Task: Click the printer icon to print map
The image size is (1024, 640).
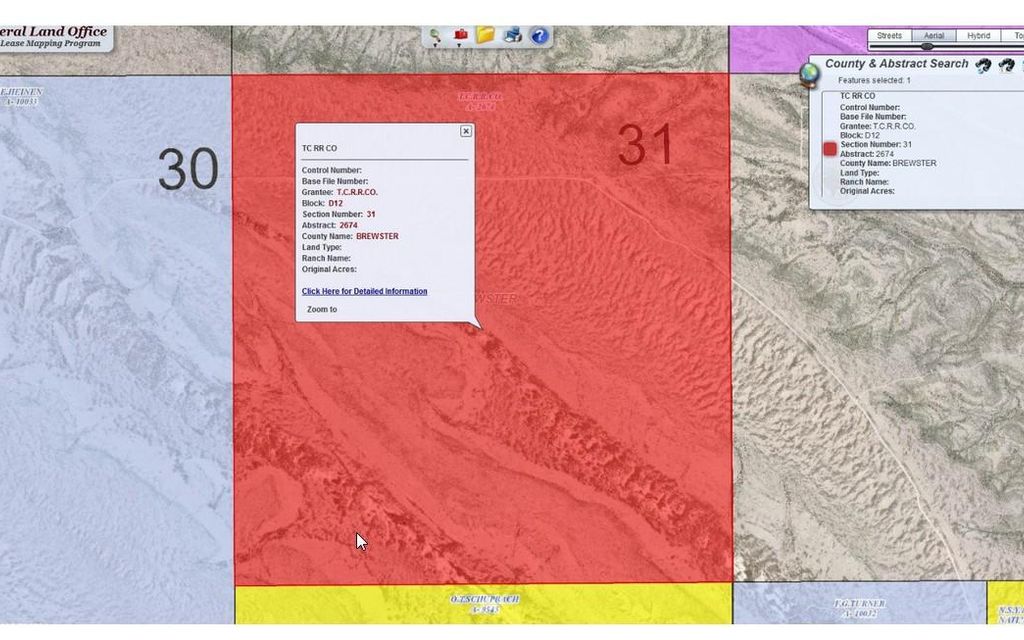Action: 512,35
